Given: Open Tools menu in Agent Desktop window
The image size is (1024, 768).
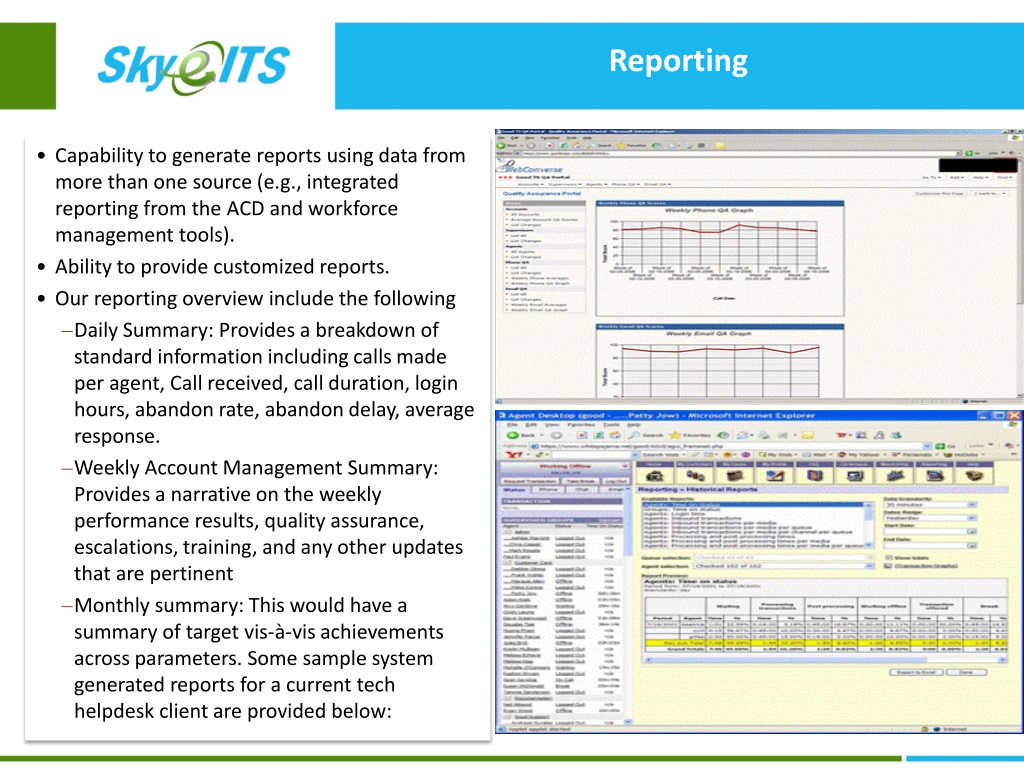Looking at the screenshot, I should [611, 425].
